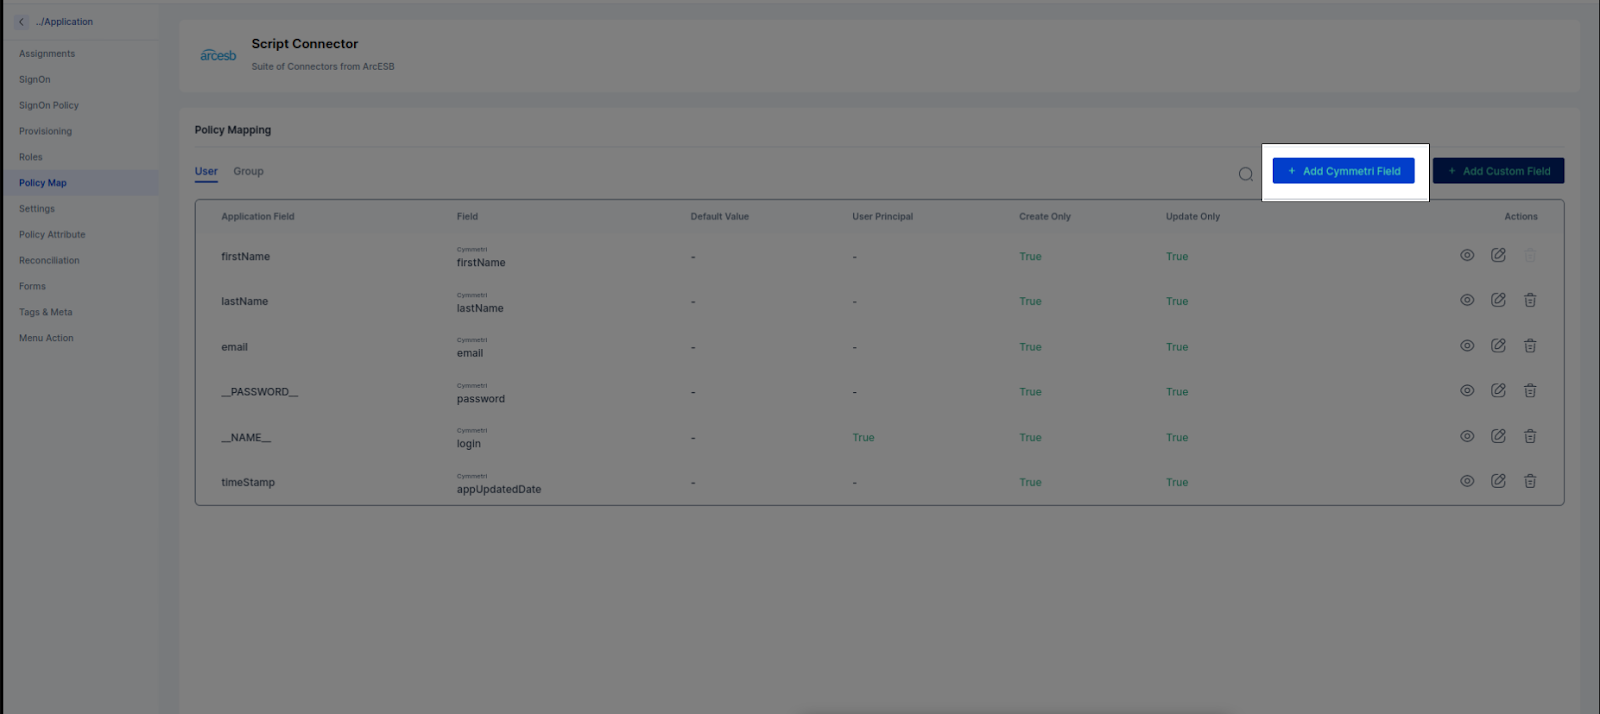Screen dimensions: 1600x714
Task: View the firstName mapping via eye icon
Action: 1466,255
